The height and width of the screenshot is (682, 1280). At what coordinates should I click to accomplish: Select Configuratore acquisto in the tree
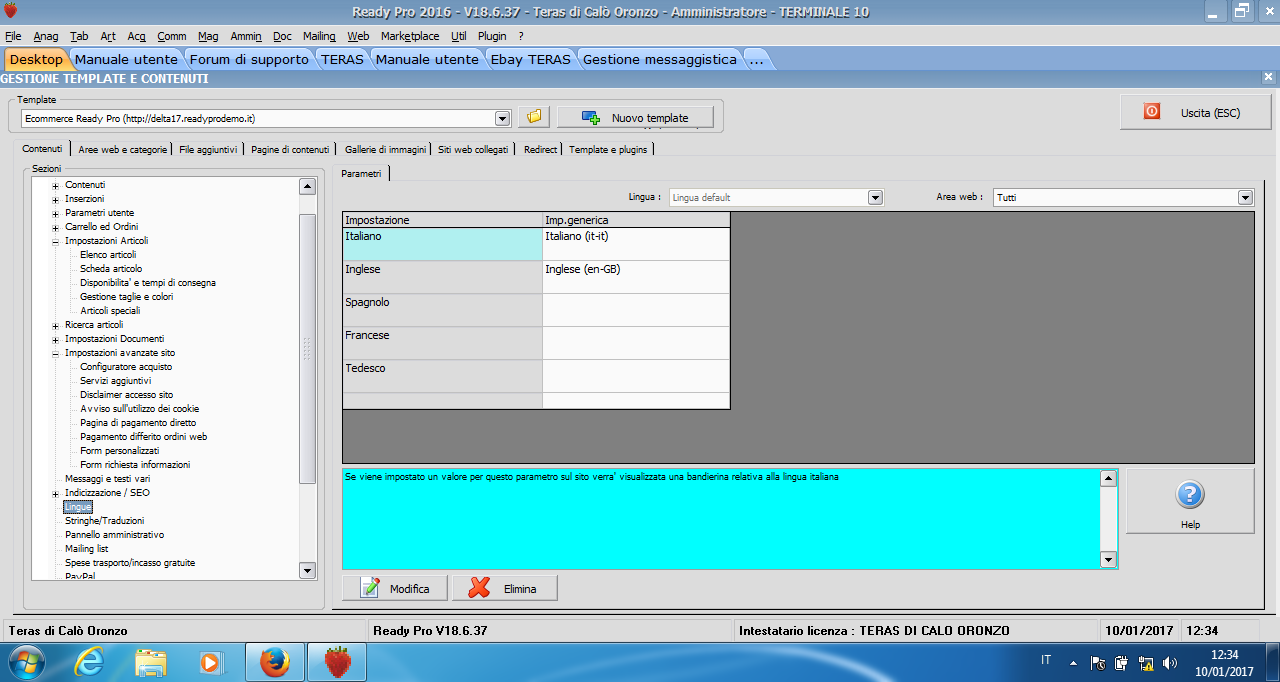pyautogui.click(x=126, y=367)
